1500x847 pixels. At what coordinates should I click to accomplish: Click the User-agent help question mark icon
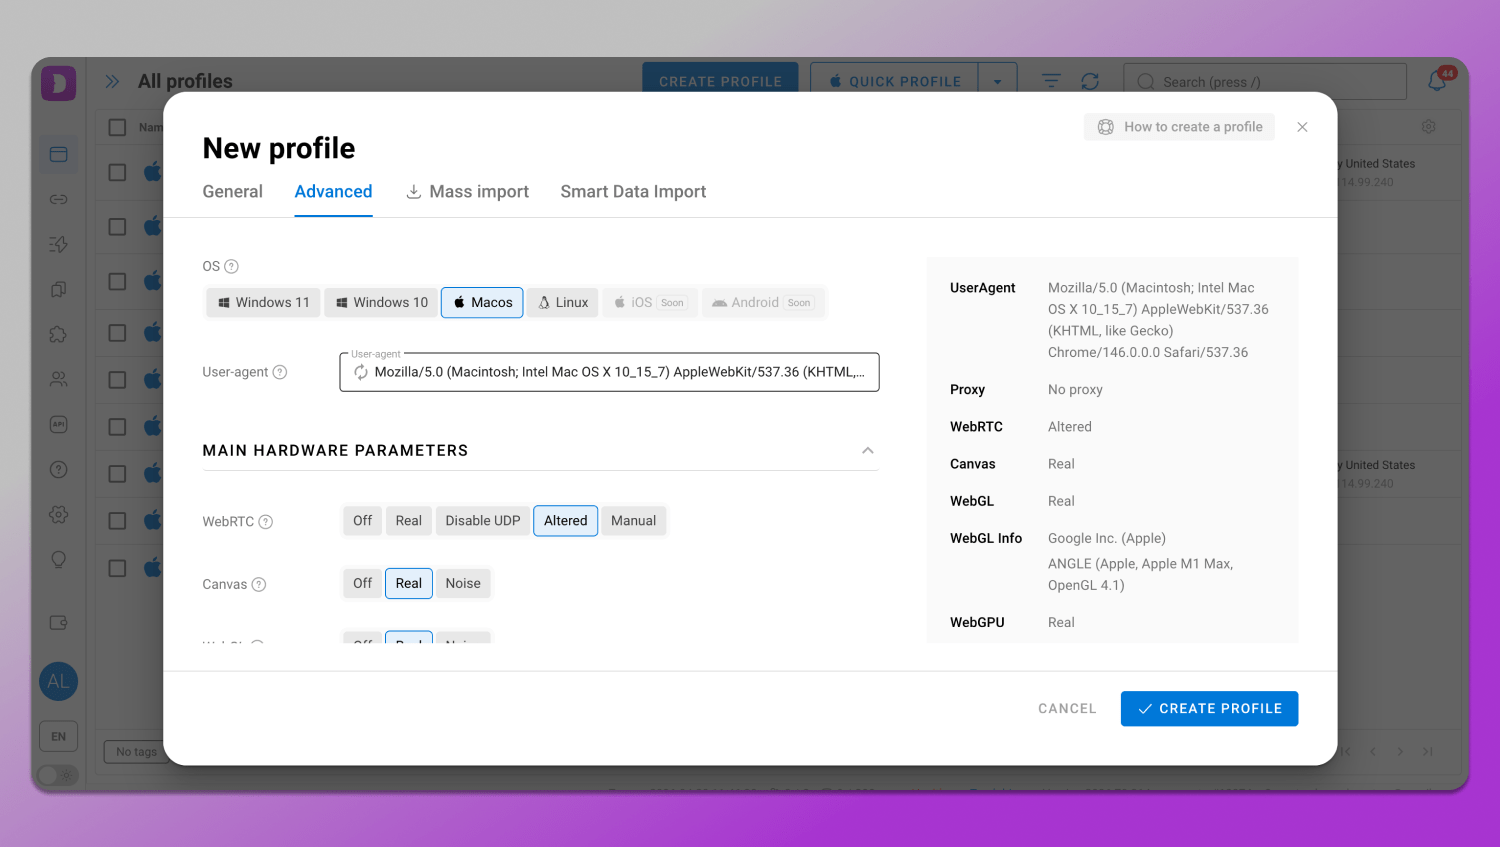click(280, 372)
